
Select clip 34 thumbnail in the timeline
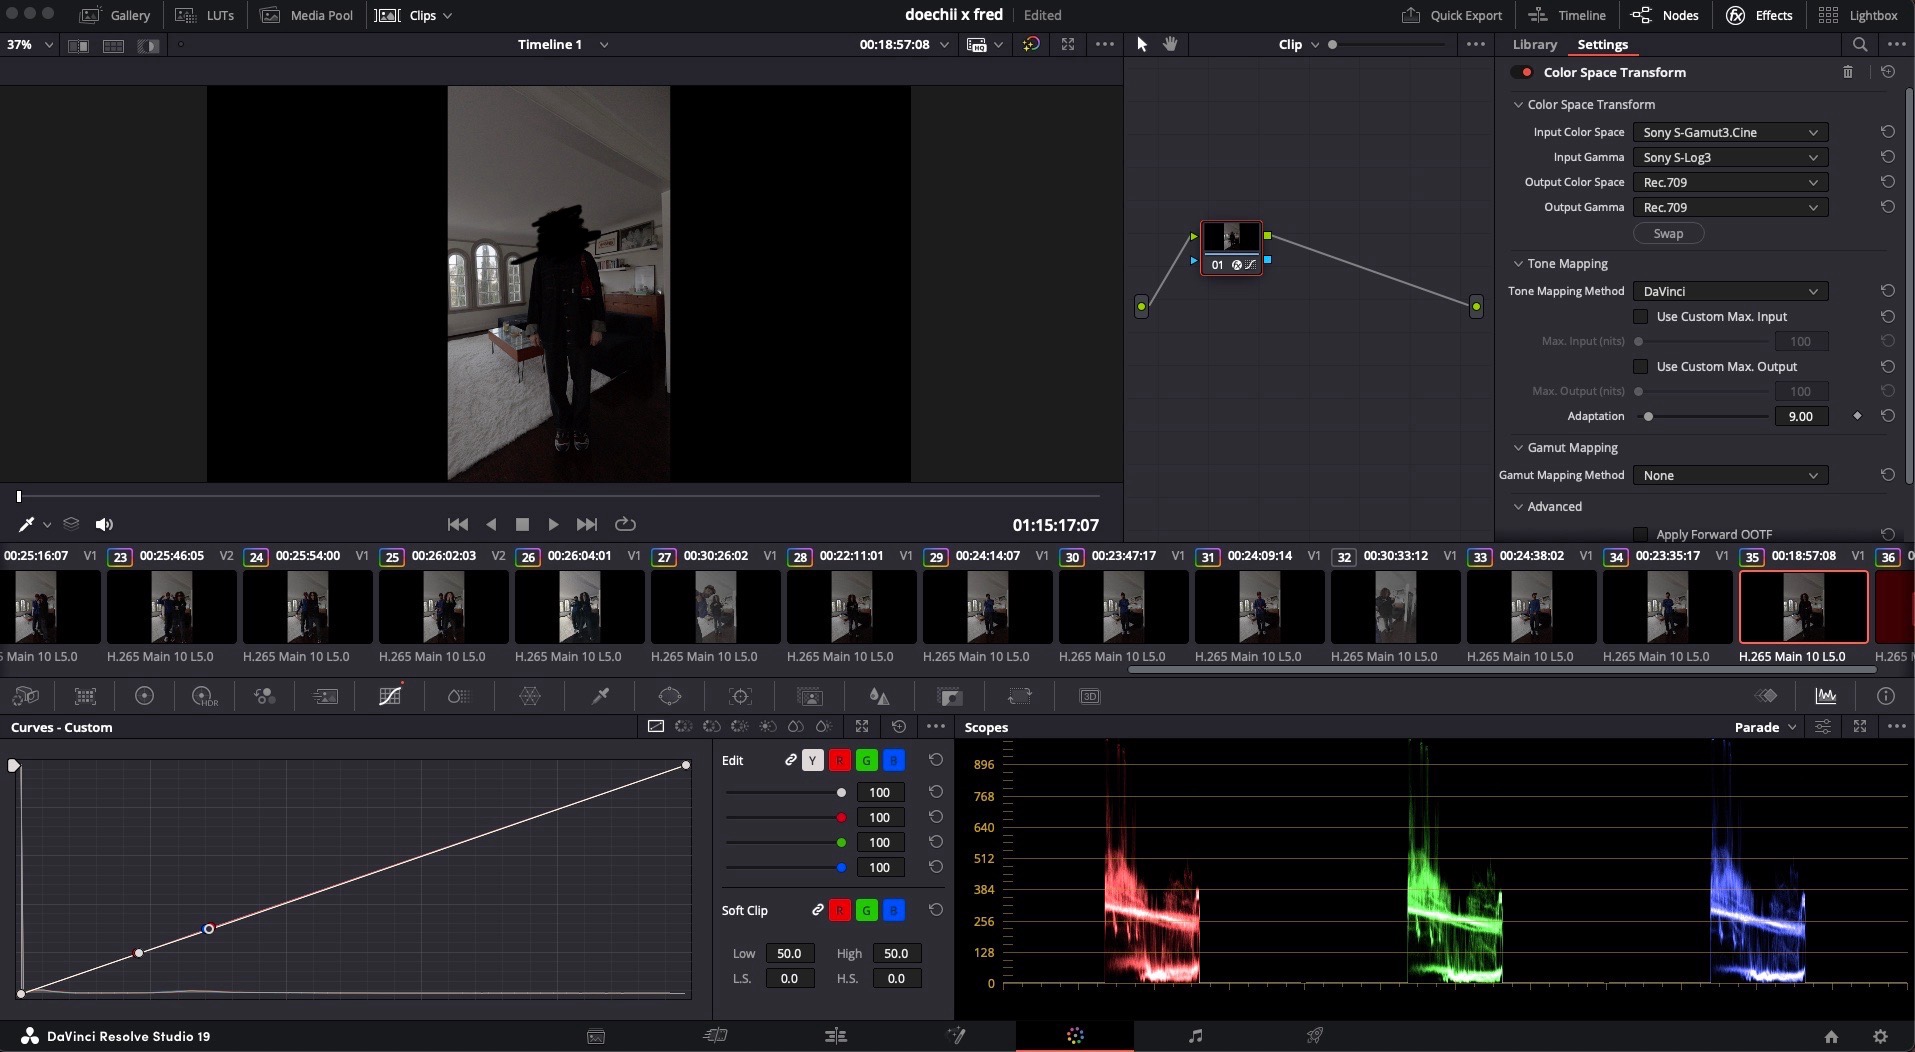(1667, 606)
